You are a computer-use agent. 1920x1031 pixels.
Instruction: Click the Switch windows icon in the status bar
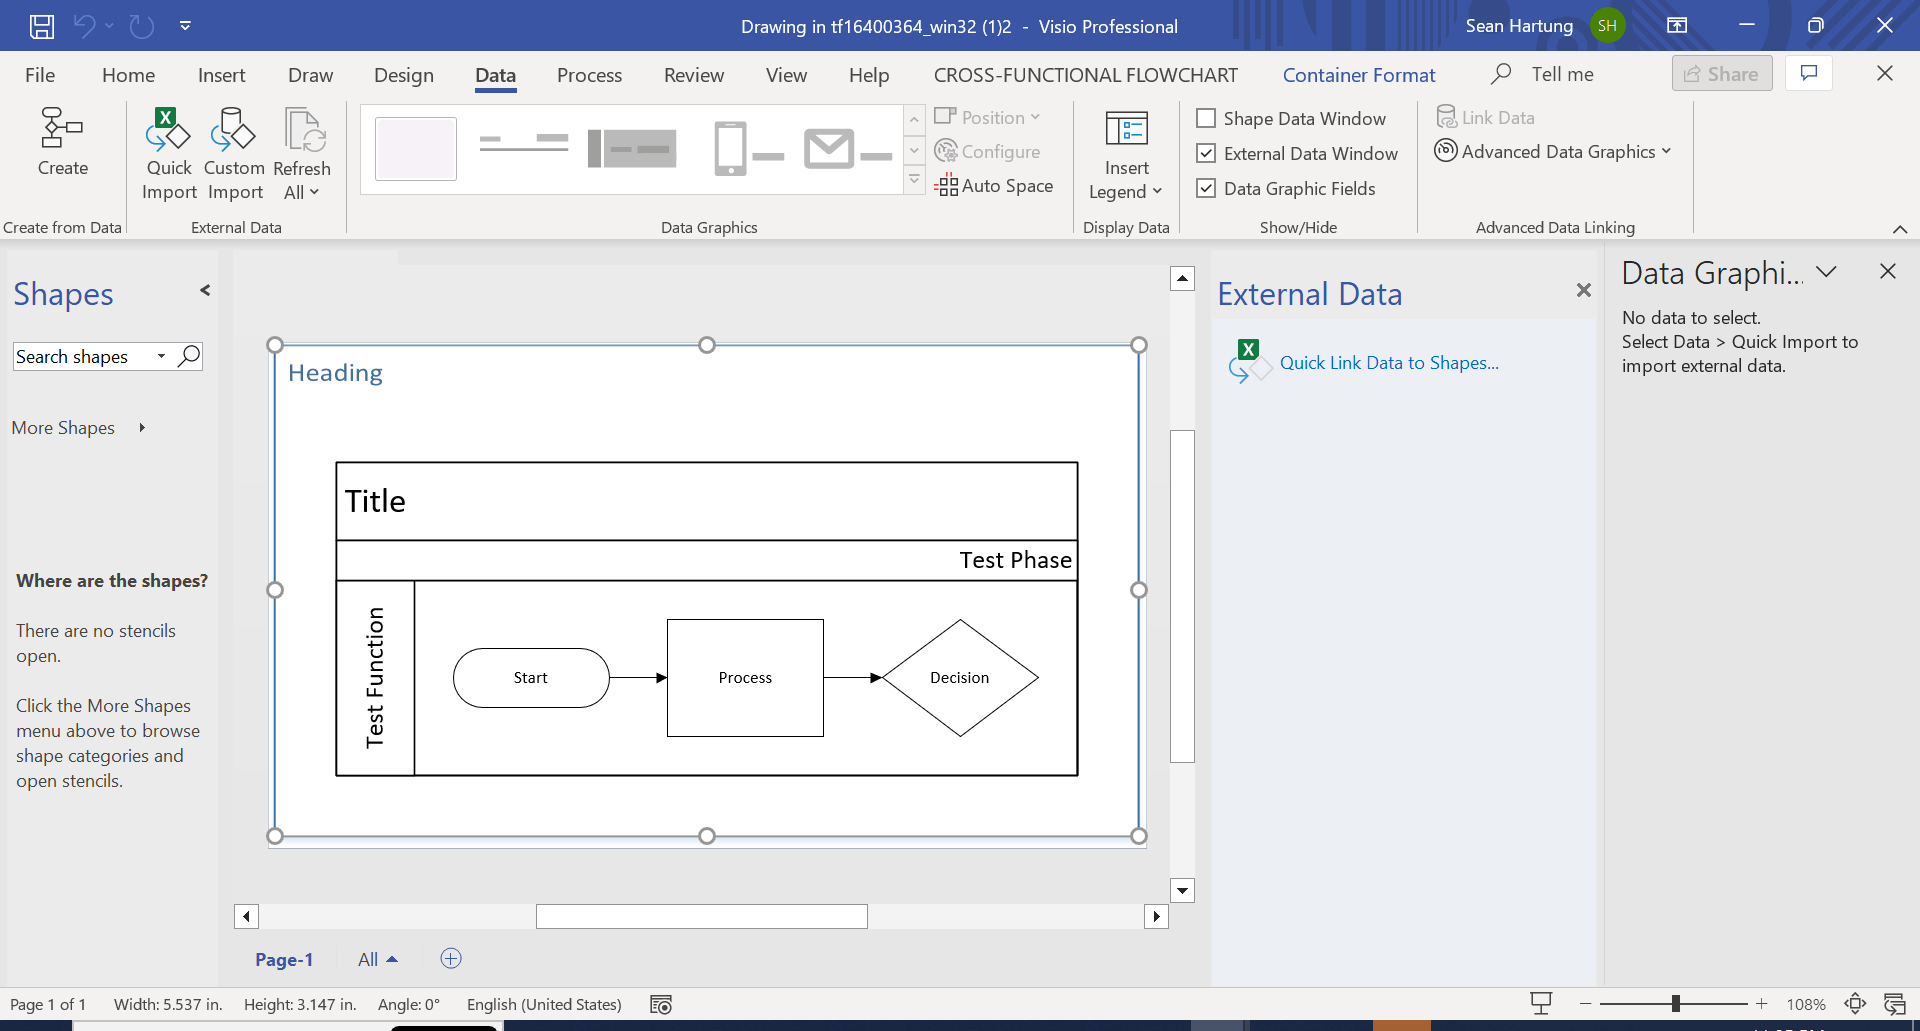click(x=1894, y=1003)
